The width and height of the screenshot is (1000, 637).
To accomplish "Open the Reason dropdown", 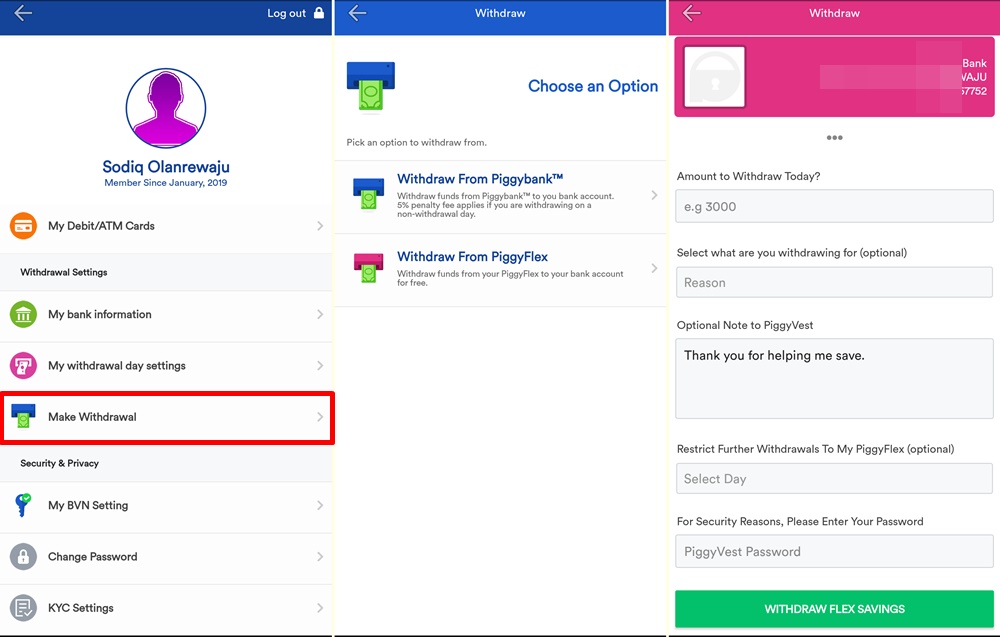I will 834,282.
